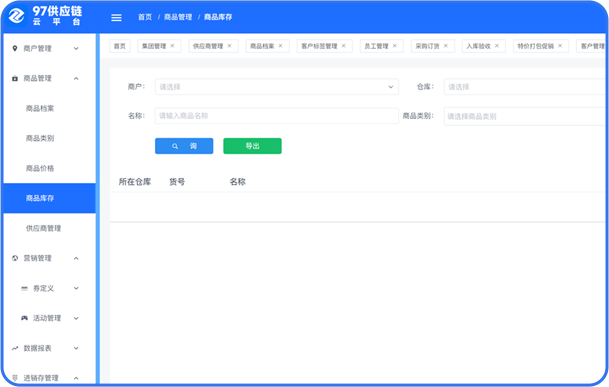This screenshot has width=609, height=387.
Task: Click the 名称 table column header
Action: (x=237, y=181)
